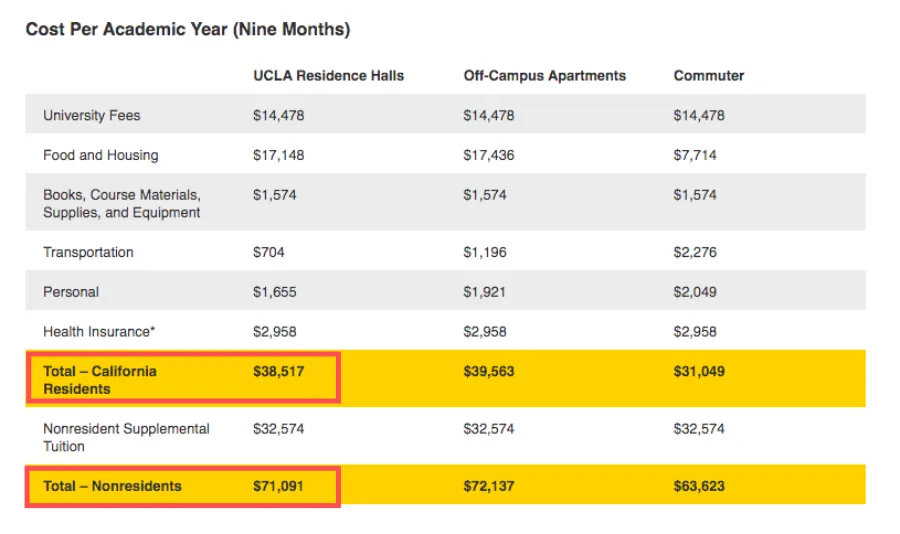Select the $71,091 nonresident total

(x=278, y=486)
